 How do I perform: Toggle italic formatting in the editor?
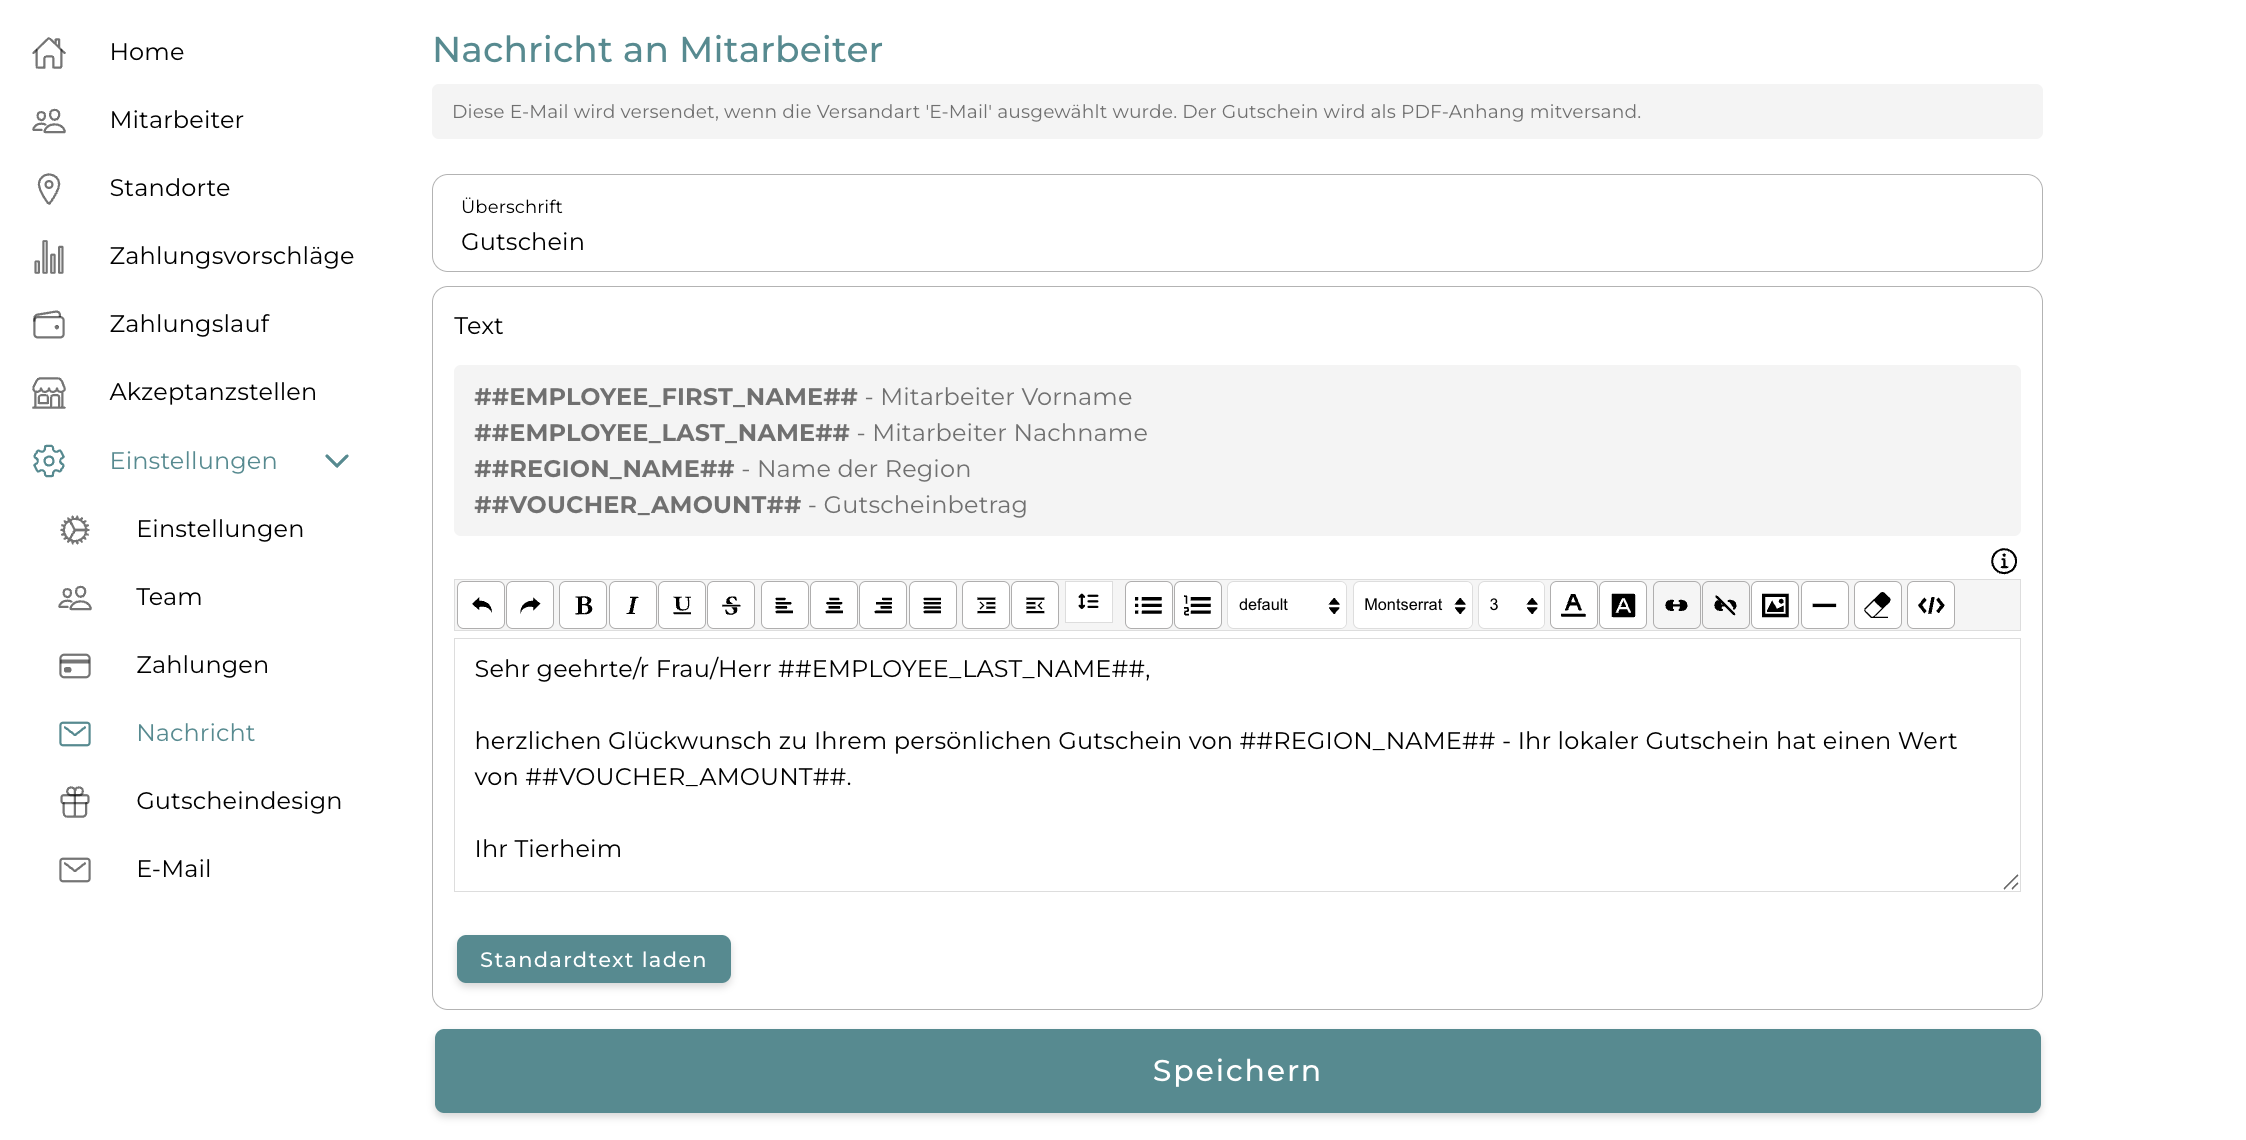pyautogui.click(x=632, y=605)
